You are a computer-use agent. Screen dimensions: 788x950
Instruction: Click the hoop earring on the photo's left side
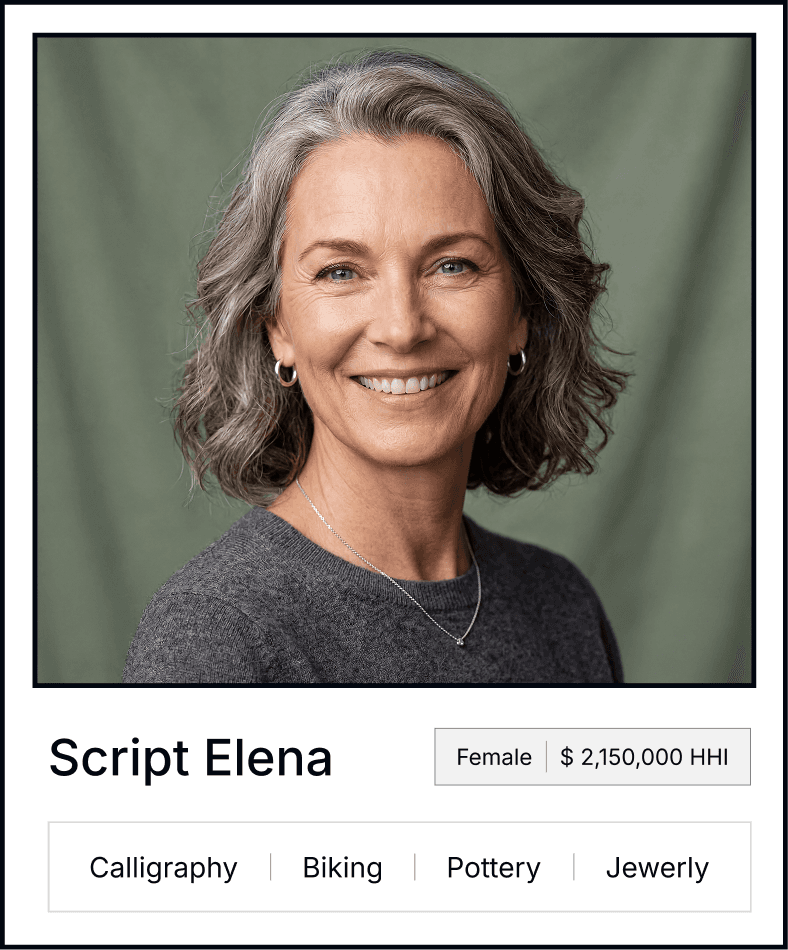(x=285, y=373)
